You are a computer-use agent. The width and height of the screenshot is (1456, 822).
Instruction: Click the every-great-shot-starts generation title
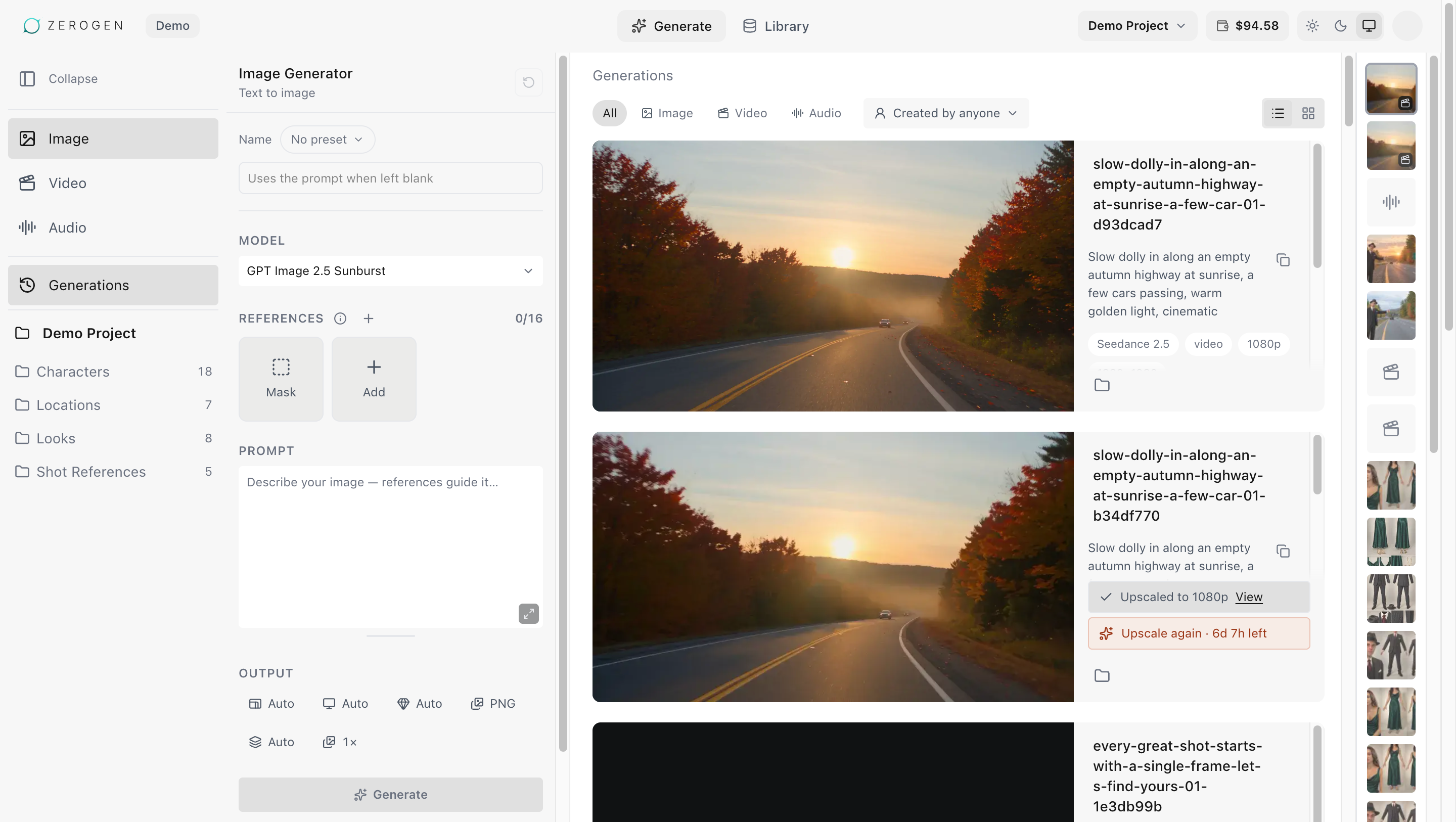[1178, 776]
